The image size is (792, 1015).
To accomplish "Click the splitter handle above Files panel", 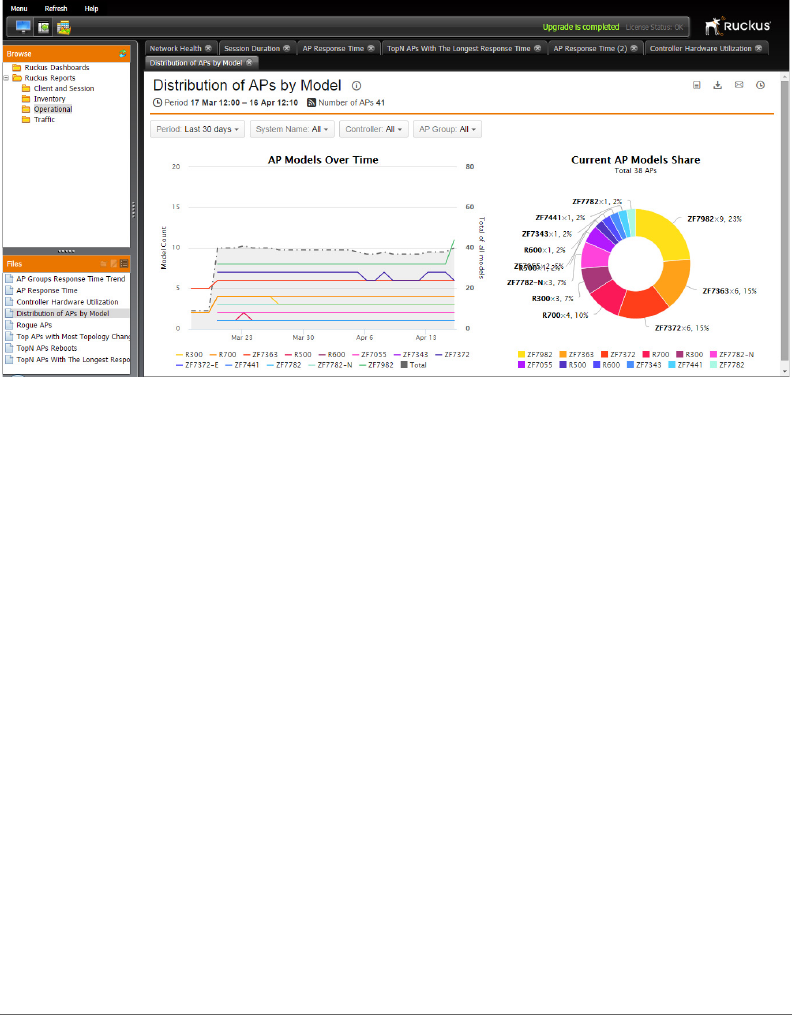I will point(67,251).
